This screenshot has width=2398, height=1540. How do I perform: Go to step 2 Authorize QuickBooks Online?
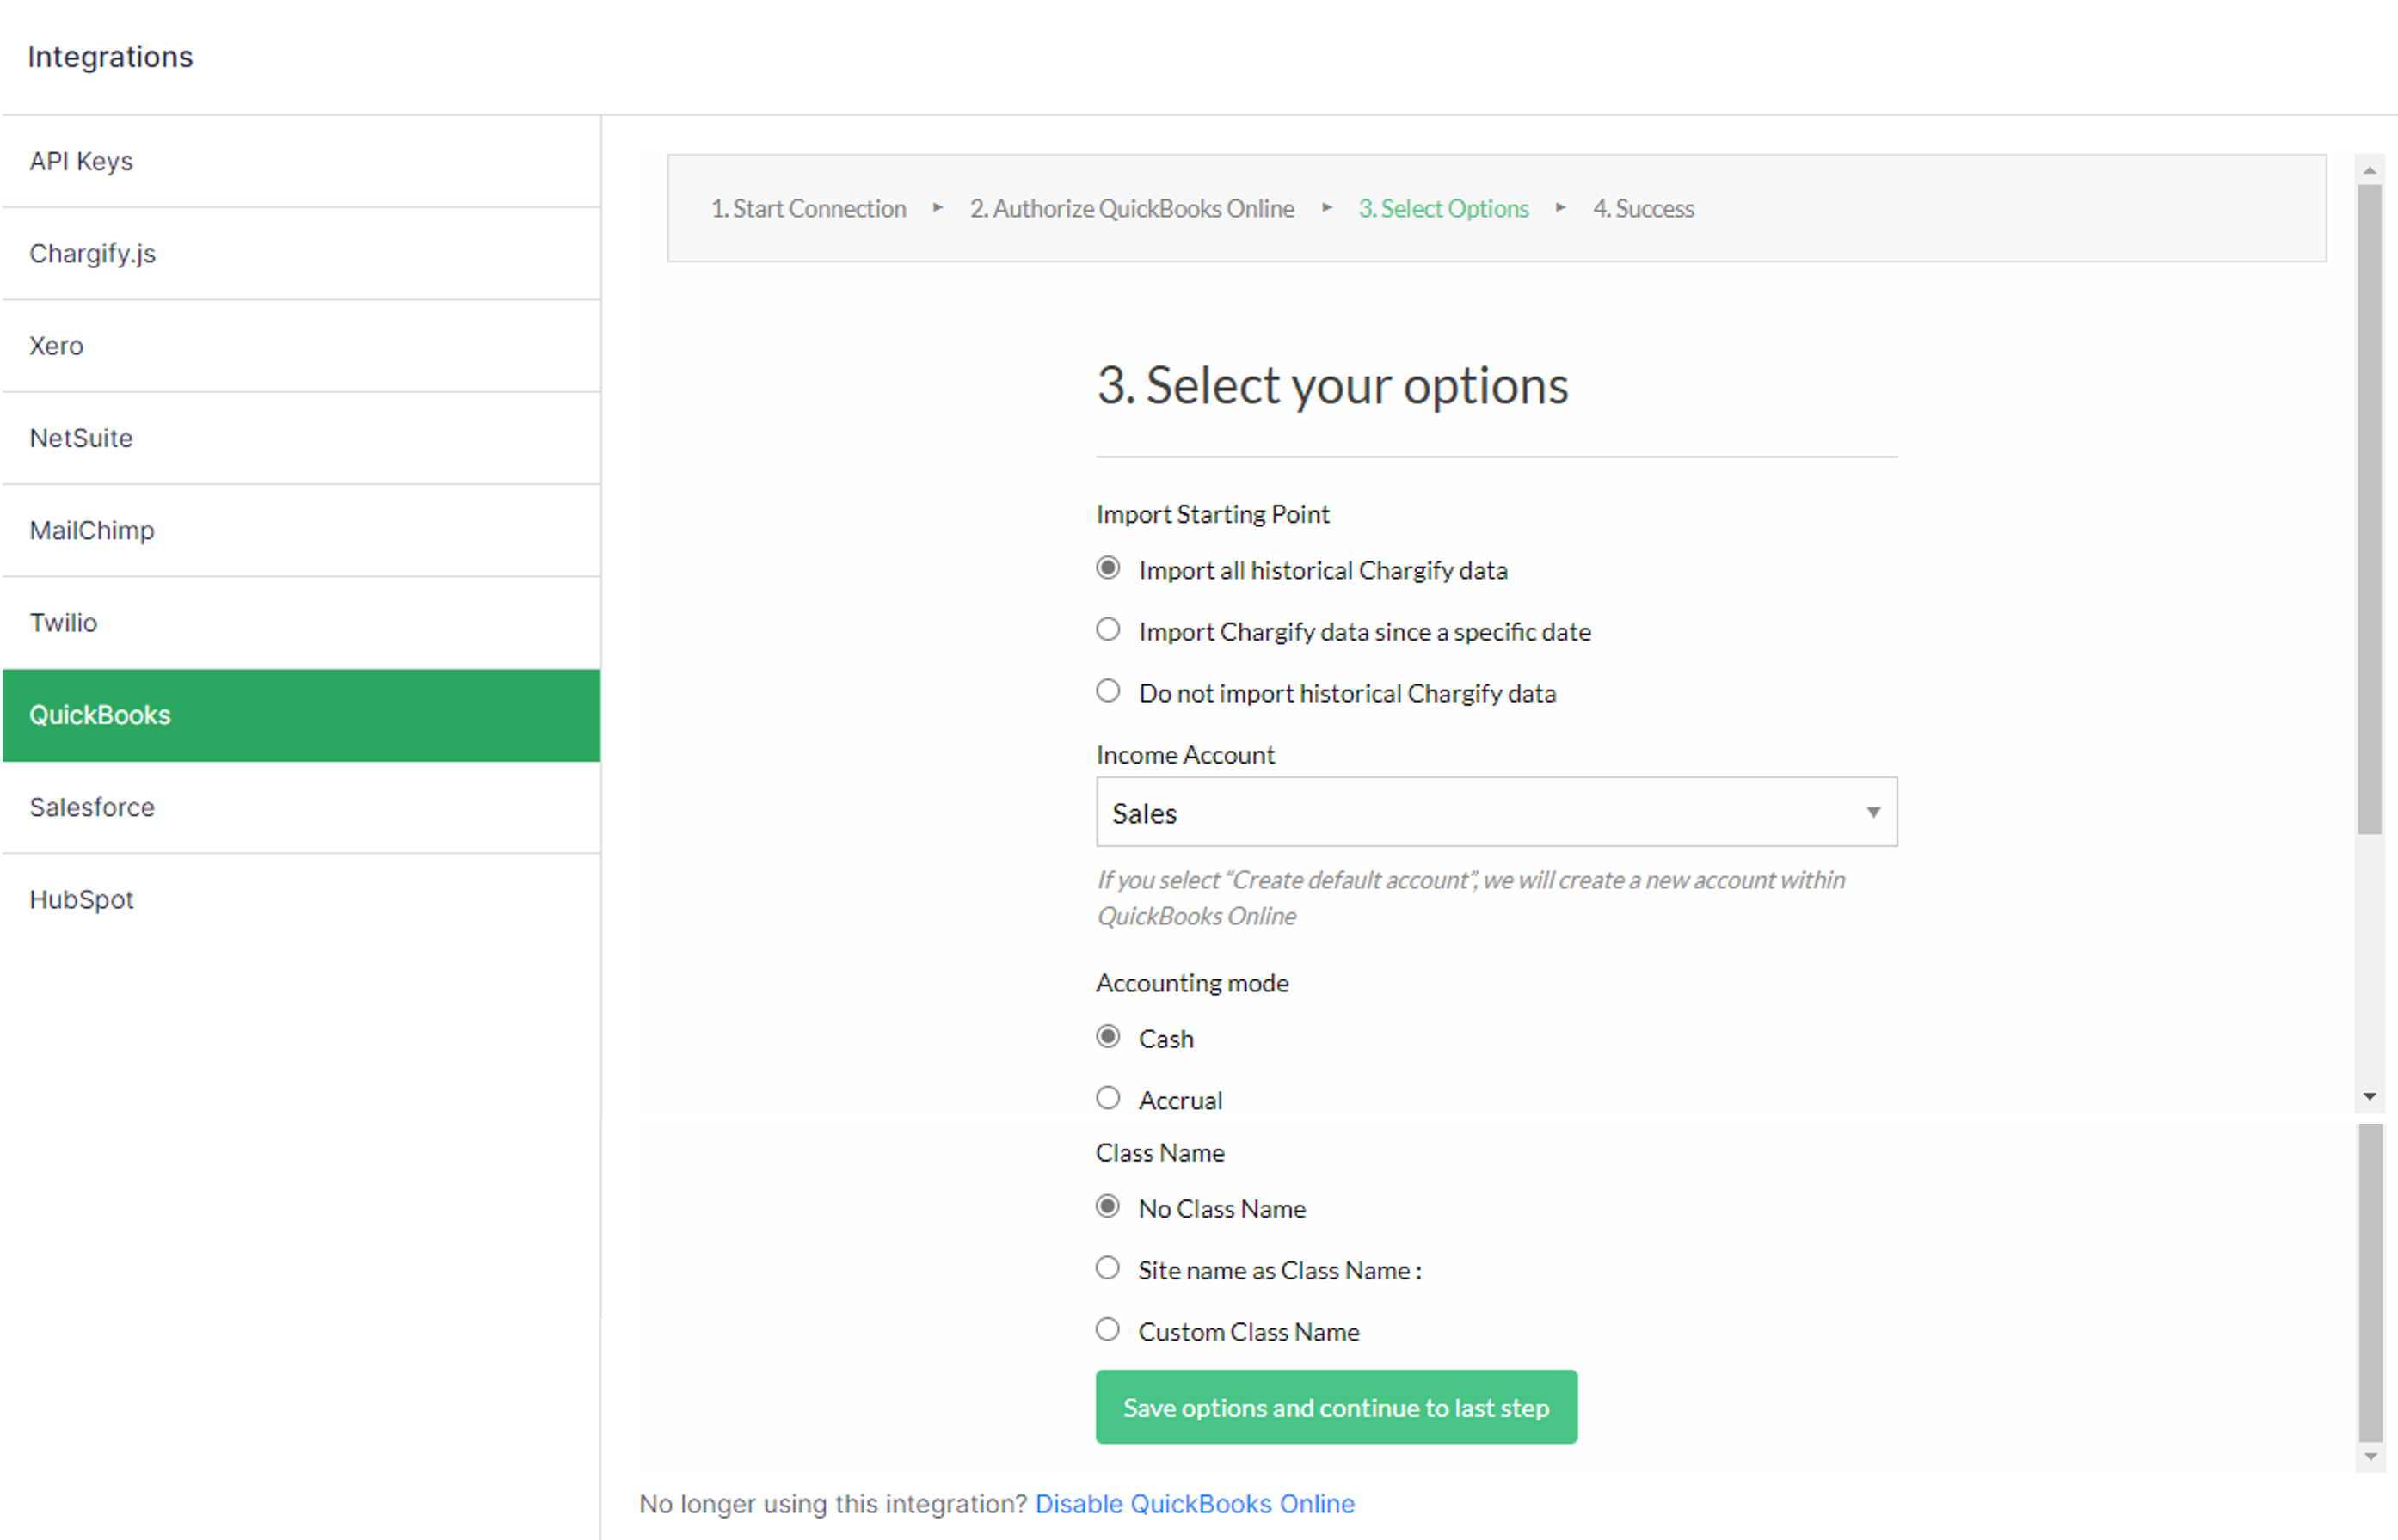1131,209
